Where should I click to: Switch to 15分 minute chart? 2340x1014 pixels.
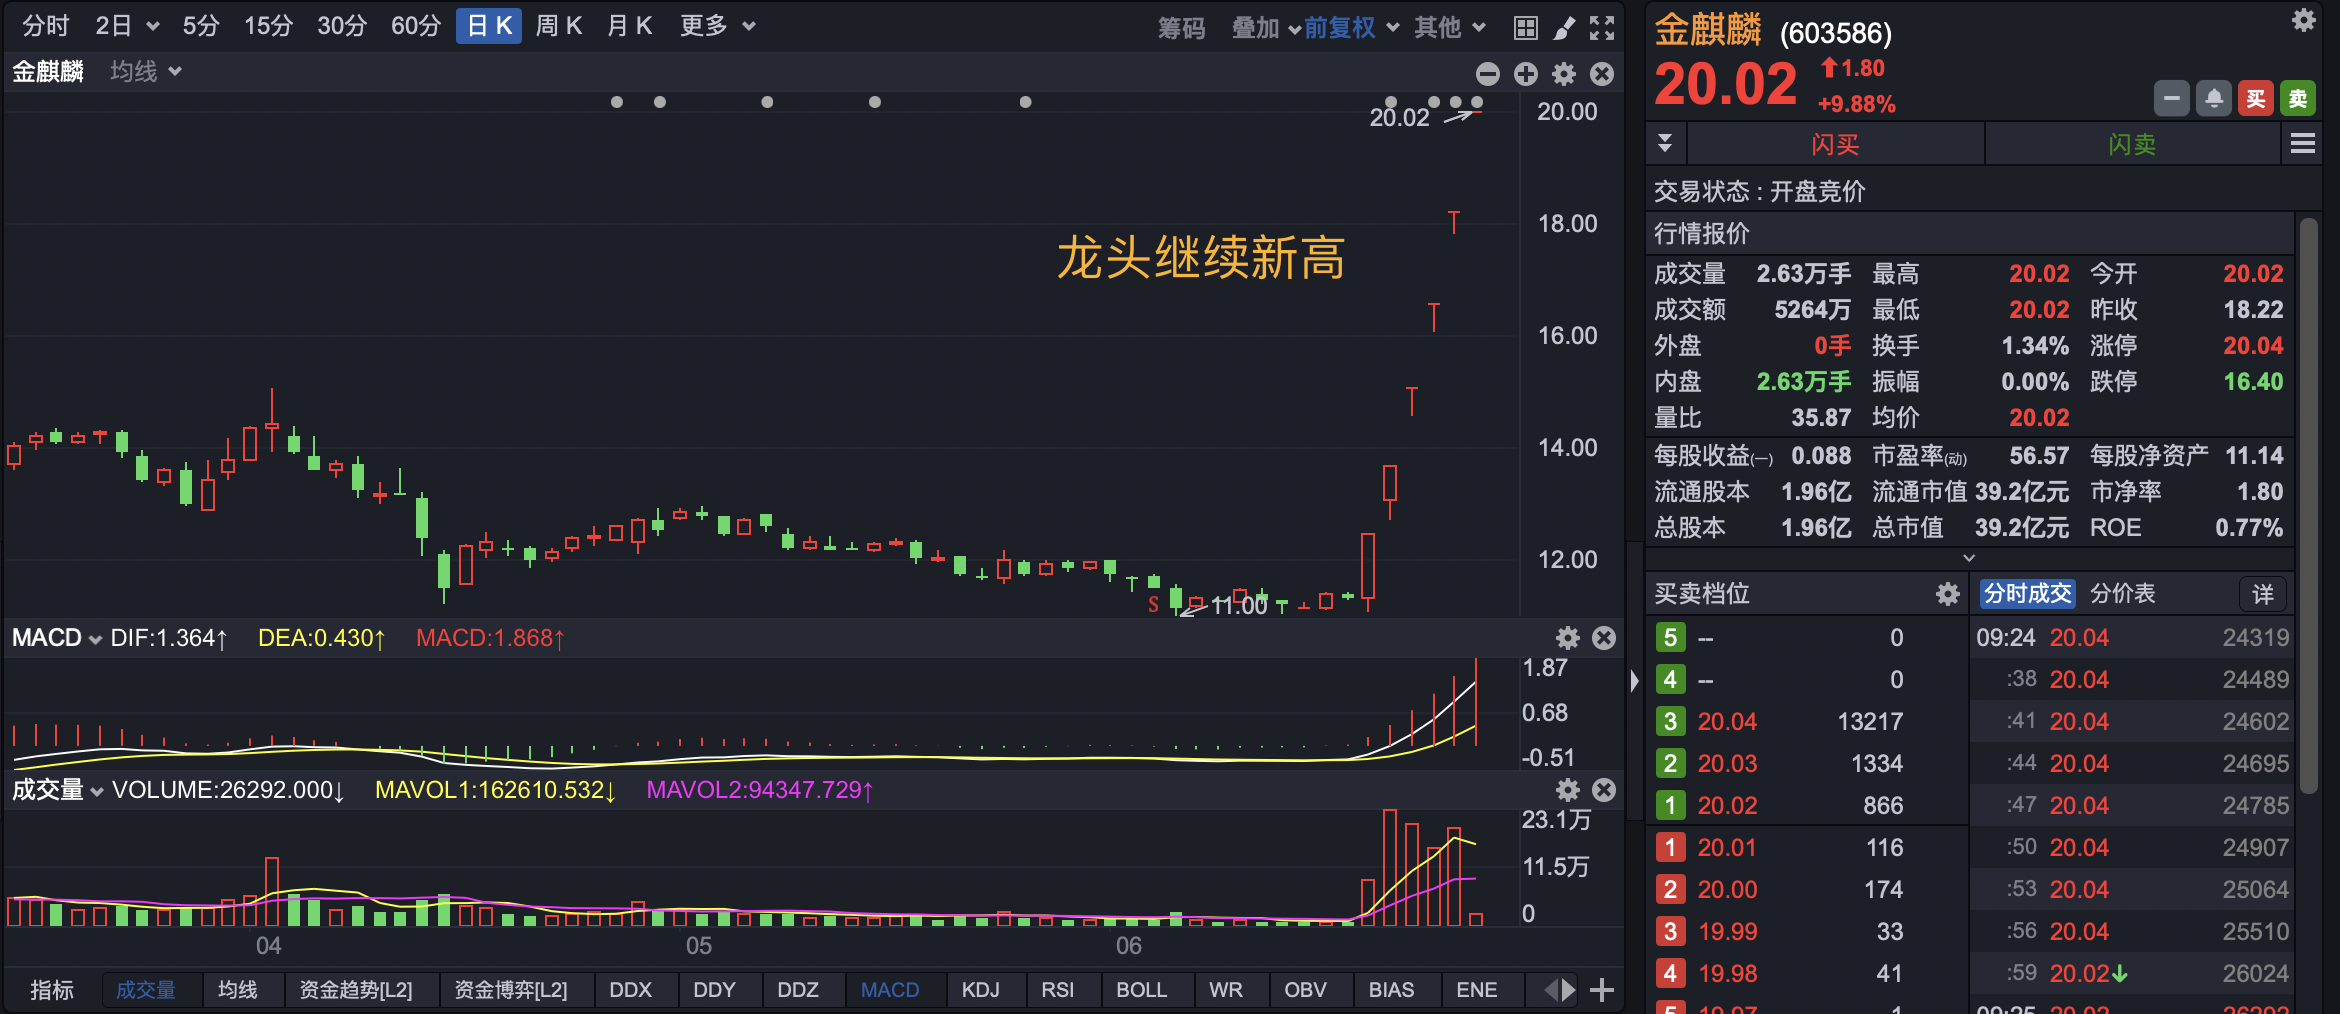(268, 26)
